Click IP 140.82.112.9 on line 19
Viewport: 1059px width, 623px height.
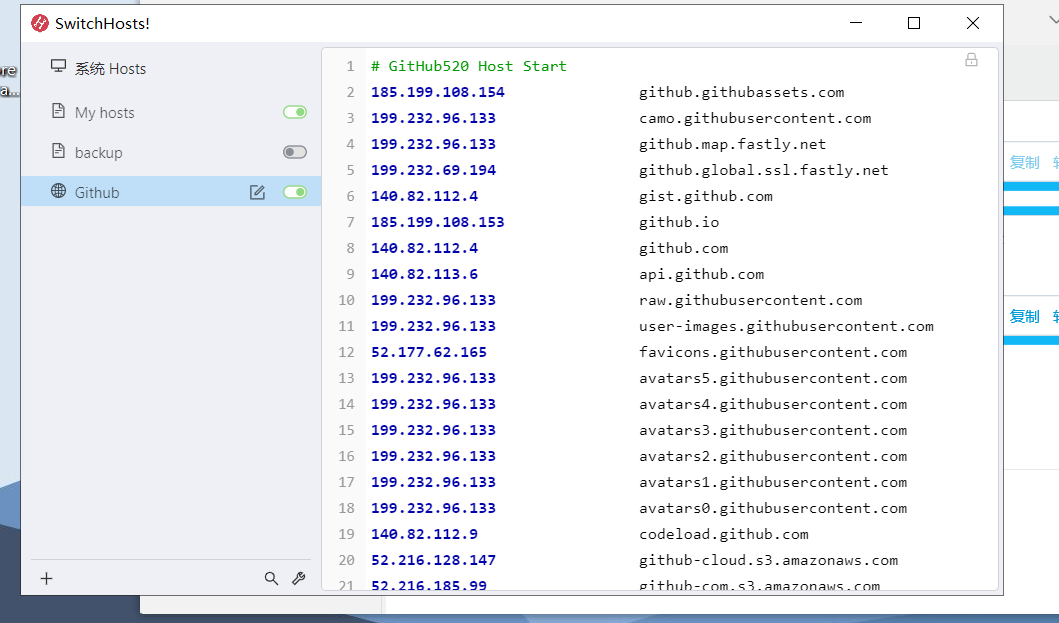[x=425, y=534]
